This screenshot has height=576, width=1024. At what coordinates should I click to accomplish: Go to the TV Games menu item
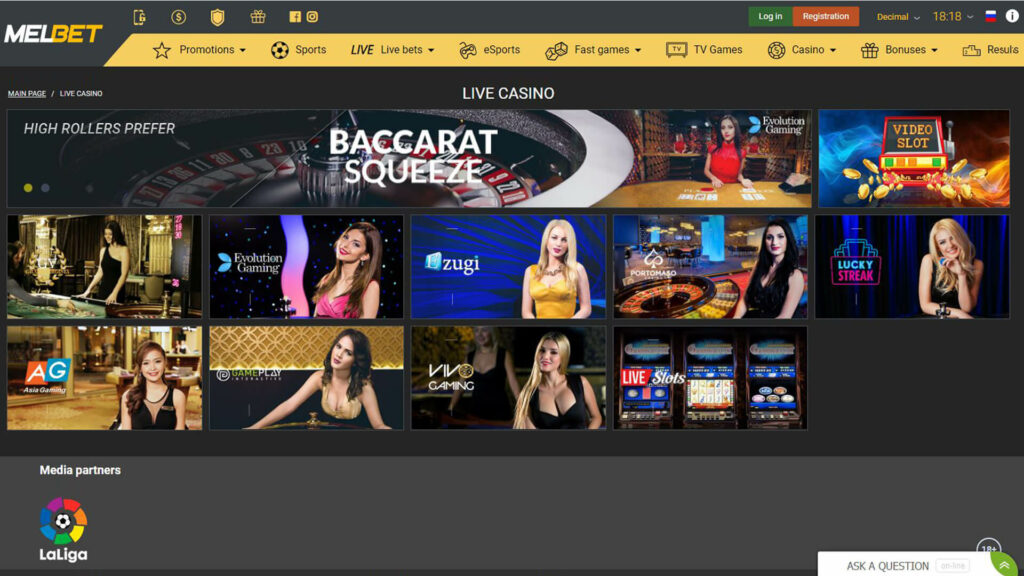(718, 50)
